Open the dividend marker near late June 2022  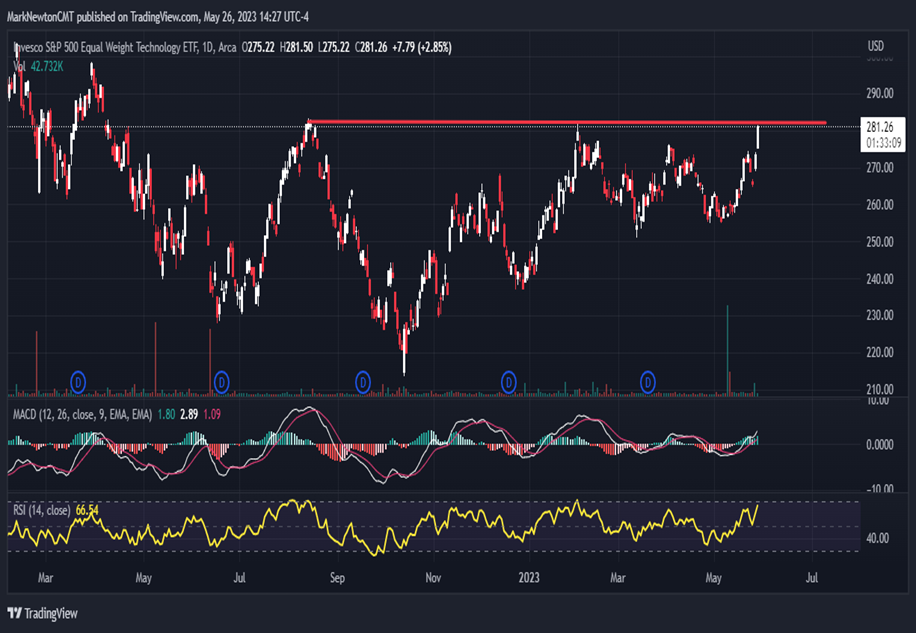click(x=221, y=383)
